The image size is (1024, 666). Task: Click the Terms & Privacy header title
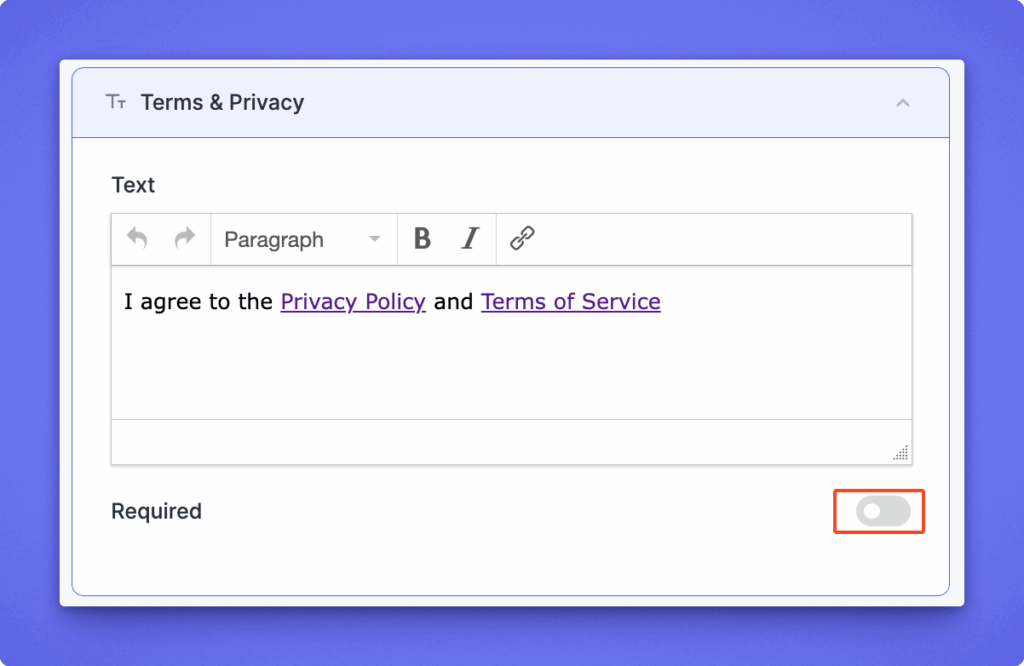click(222, 102)
